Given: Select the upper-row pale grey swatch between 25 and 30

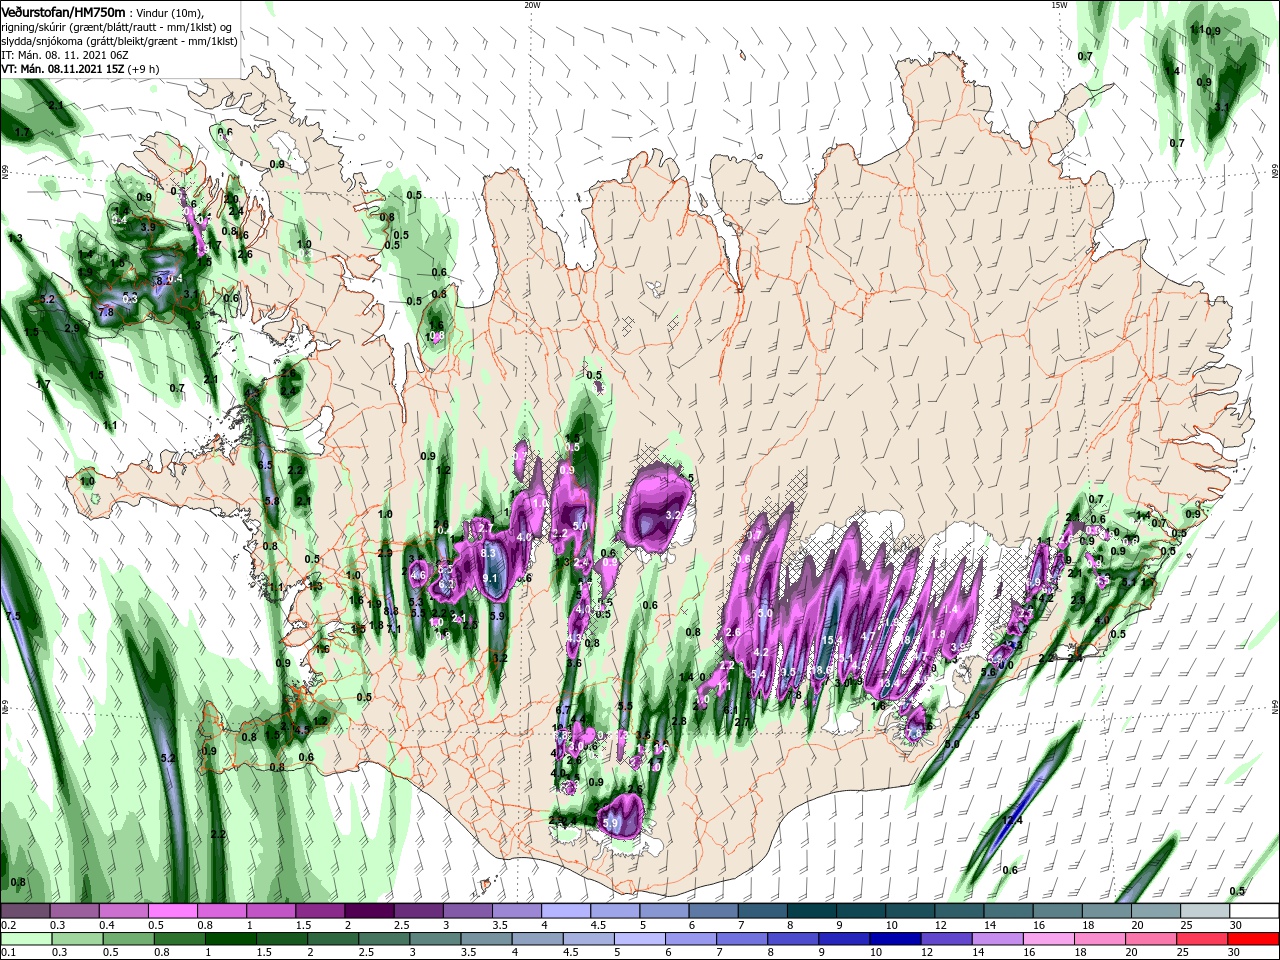Looking at the screenshot, I should (1206, 911).
